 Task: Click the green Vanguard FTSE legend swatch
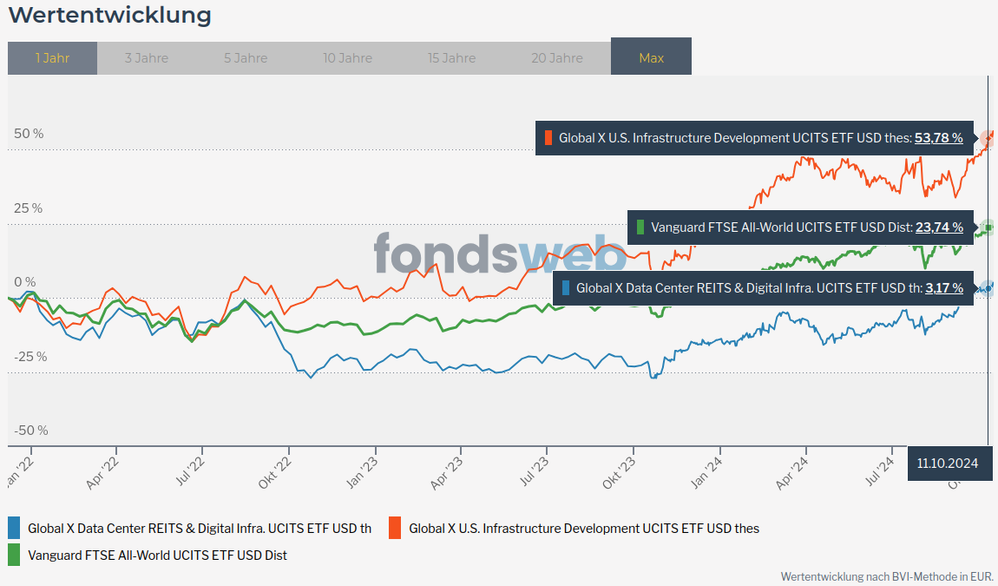tap(14, 554)
